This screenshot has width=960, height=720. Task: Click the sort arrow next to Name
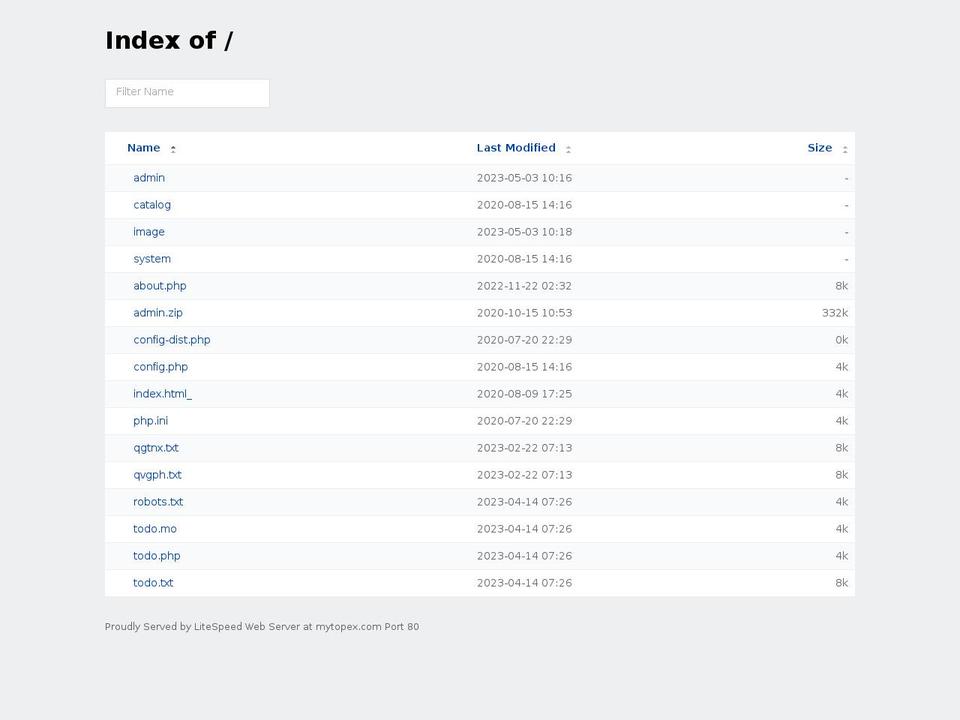pyautogui.click(x=173, y=149)
